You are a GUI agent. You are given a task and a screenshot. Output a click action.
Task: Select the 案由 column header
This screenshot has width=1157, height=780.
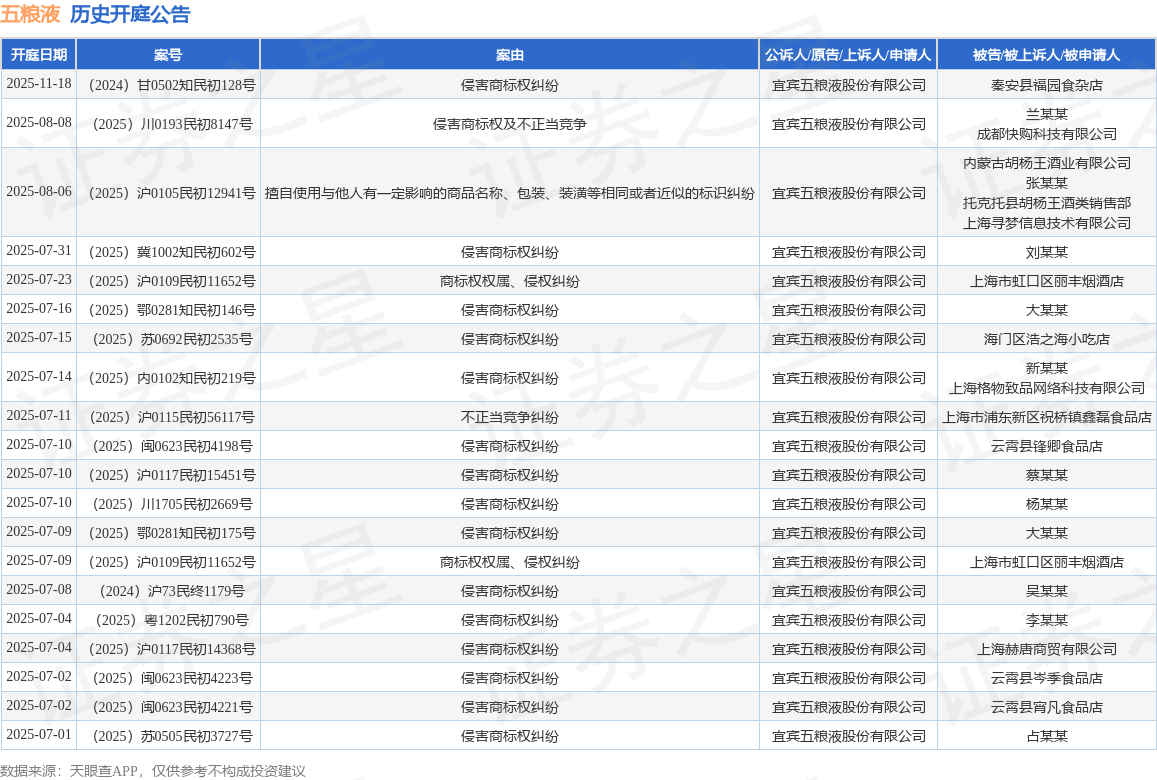tap(510, 55)
